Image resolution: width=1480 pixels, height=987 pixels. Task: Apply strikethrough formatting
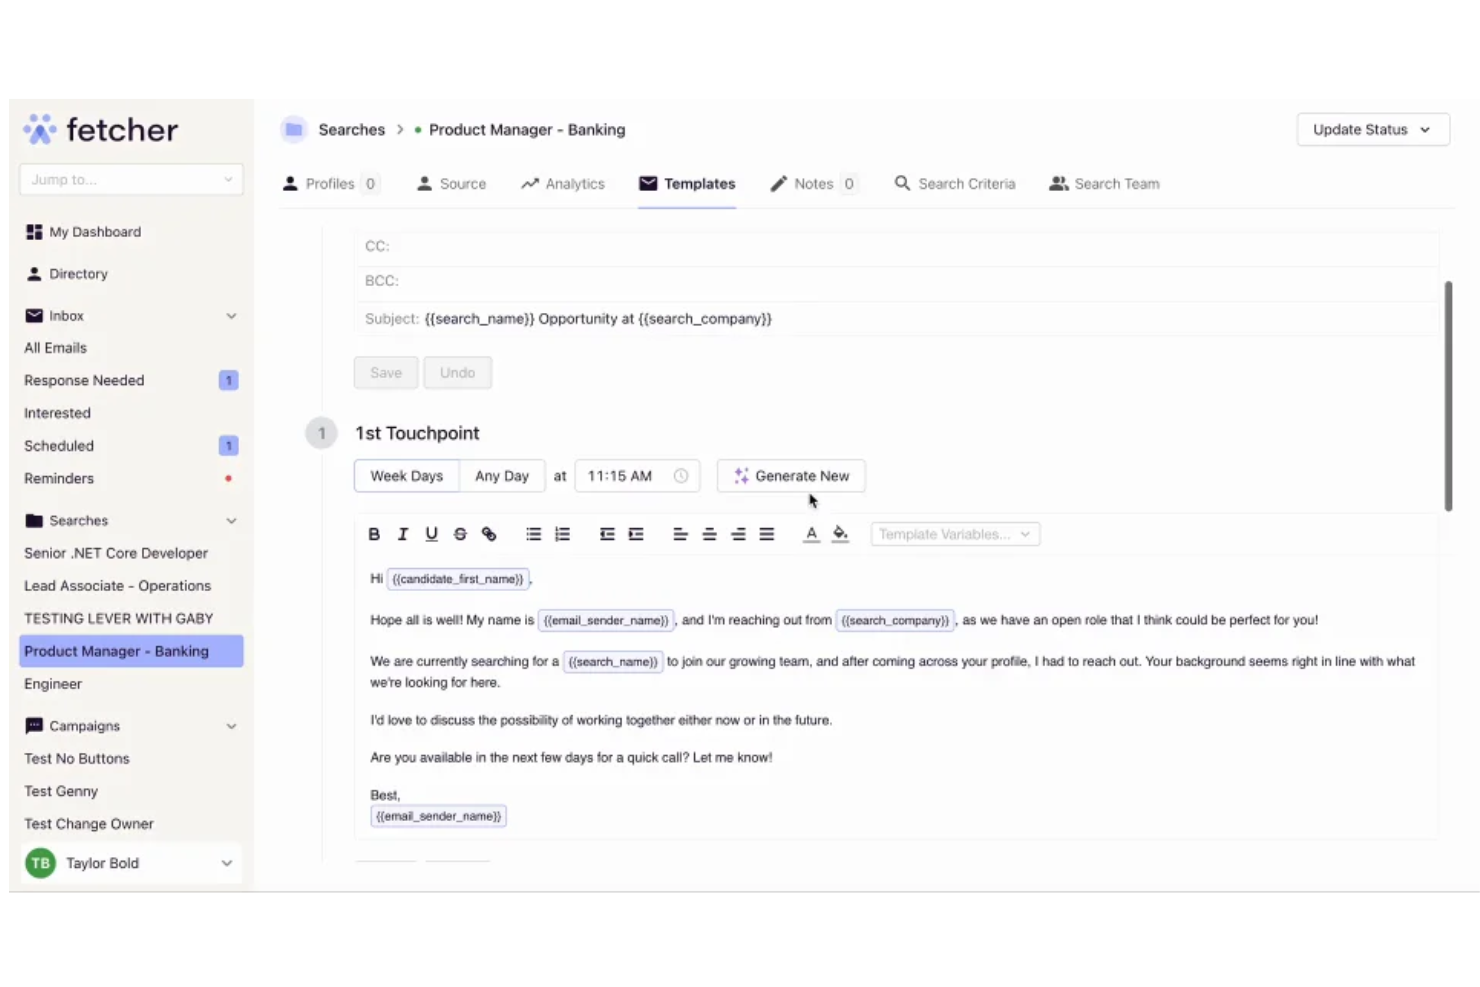(460, 534)
